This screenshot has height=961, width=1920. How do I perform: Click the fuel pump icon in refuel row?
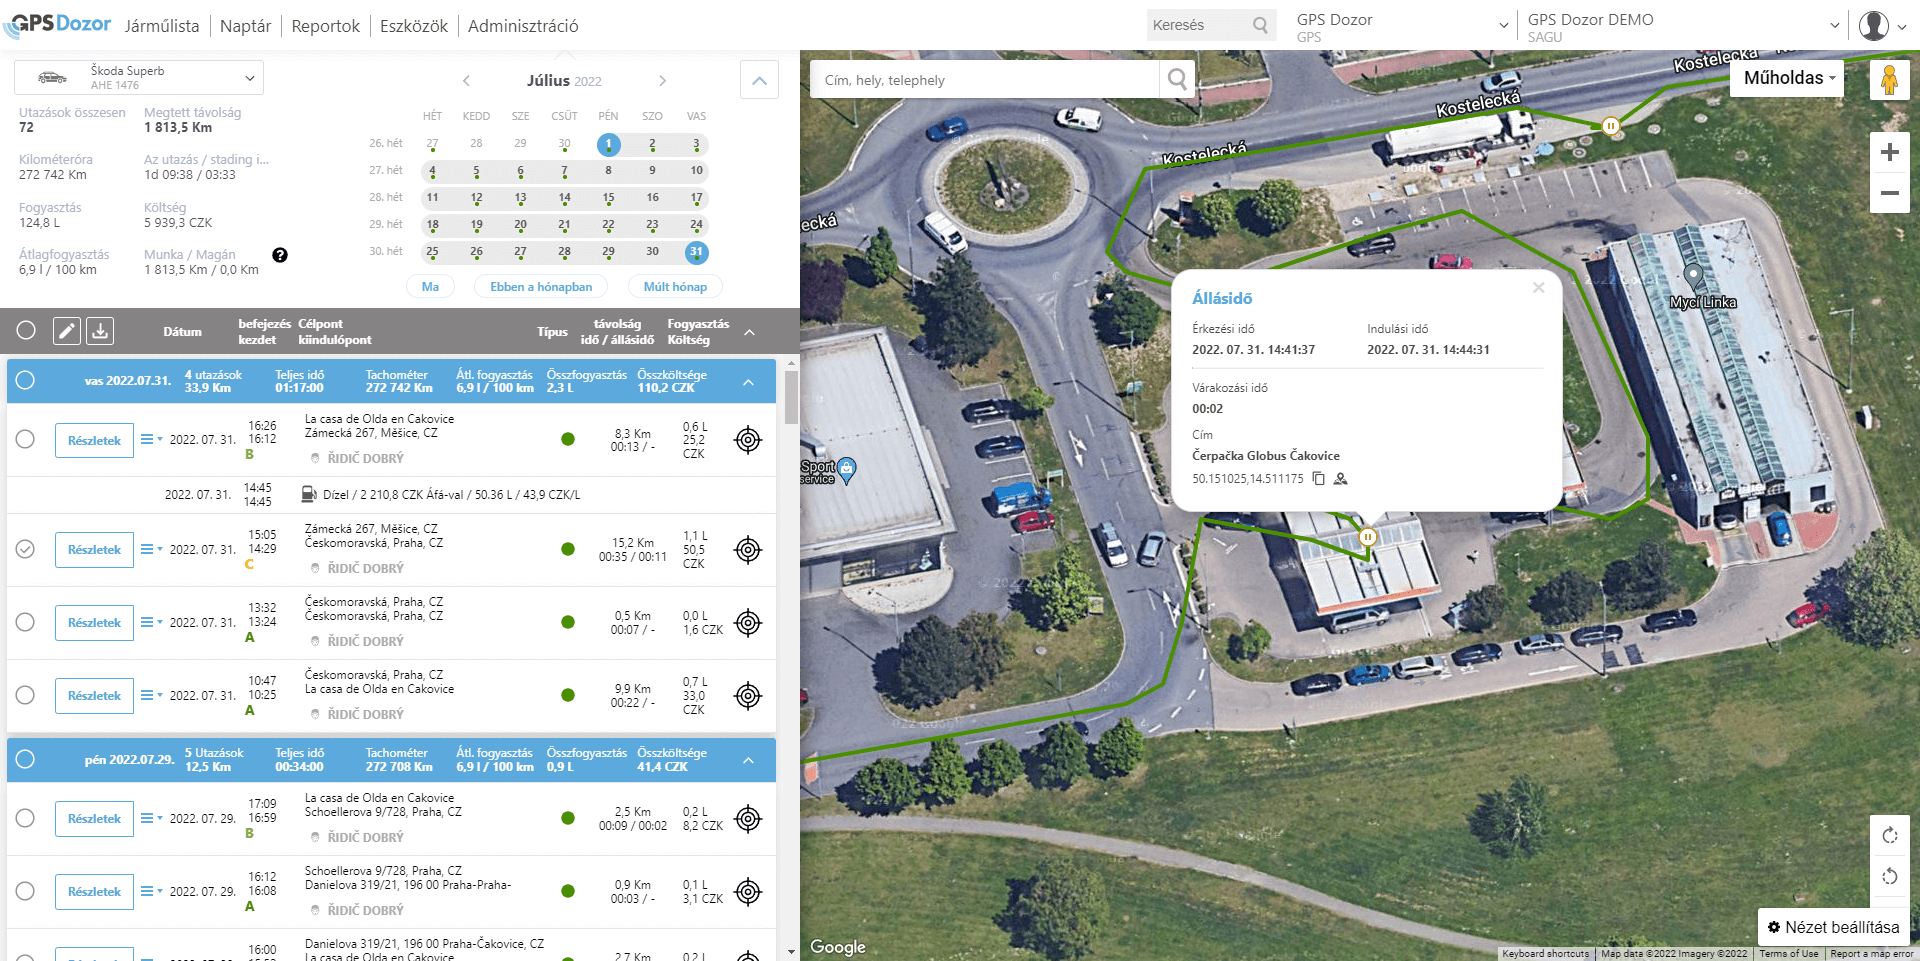309,494
